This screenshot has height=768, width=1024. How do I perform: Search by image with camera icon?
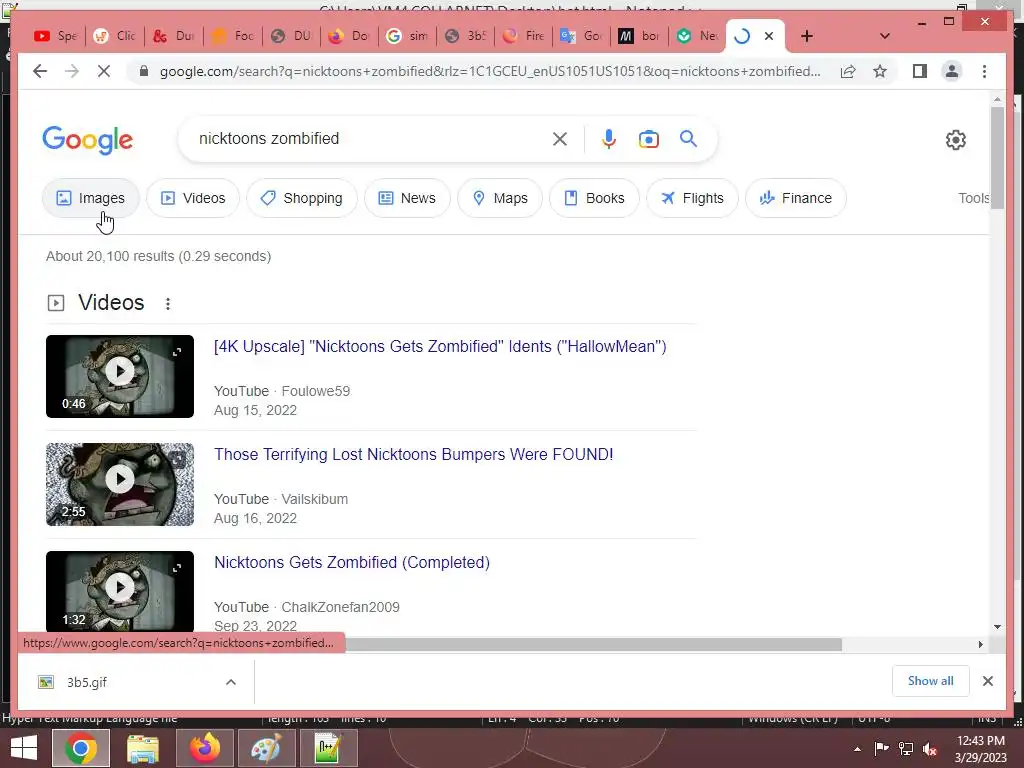pos(648,138)
